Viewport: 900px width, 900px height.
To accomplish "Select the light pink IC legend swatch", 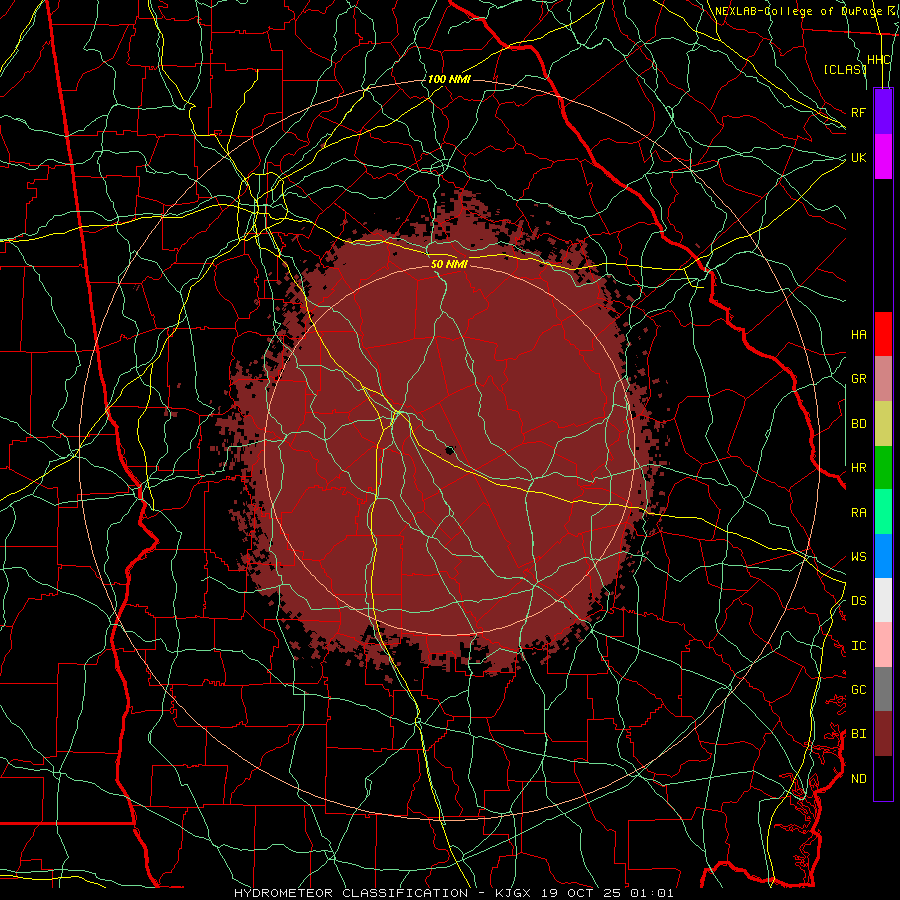I will (883, 645).
